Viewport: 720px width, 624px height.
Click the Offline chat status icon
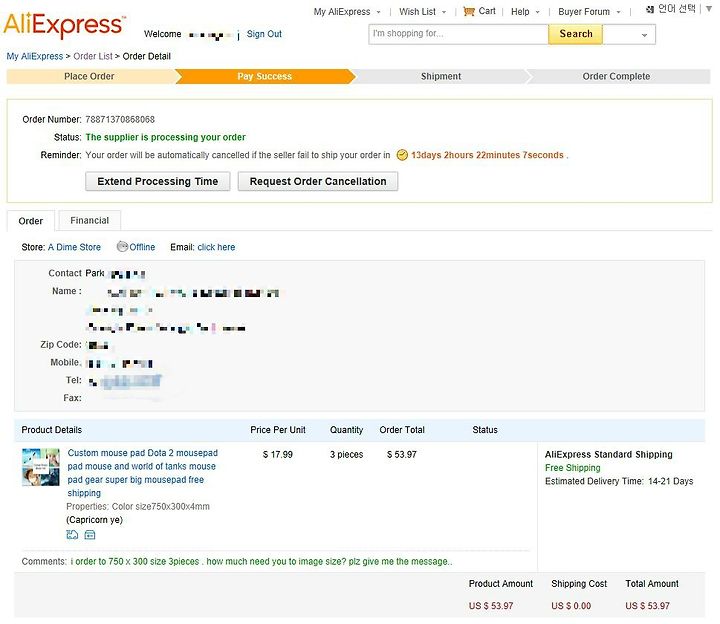[122, 247]
